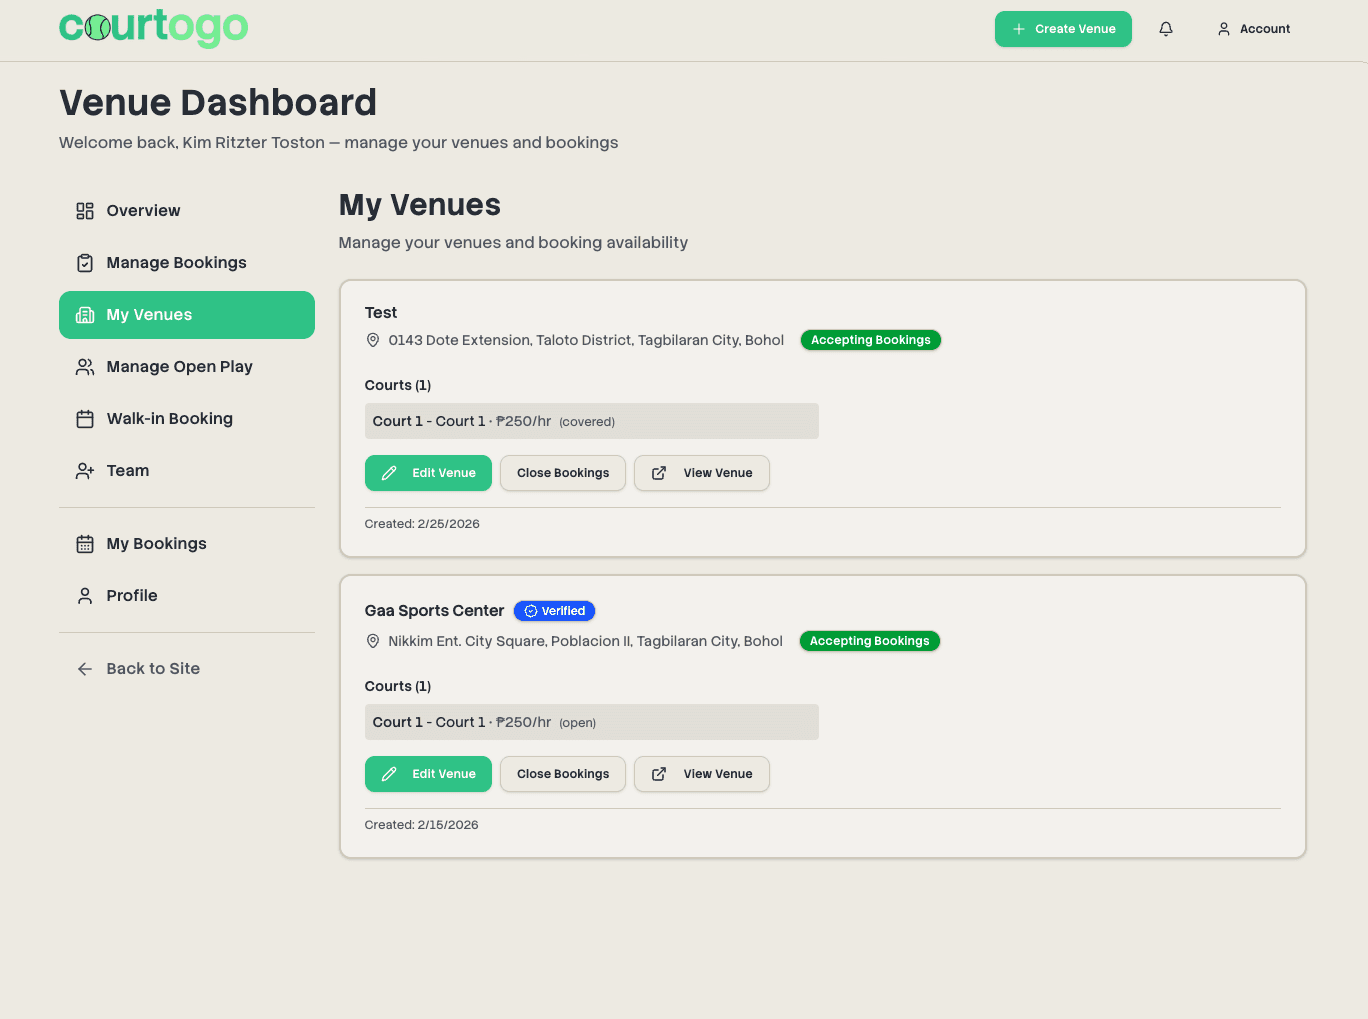Image resolution: width=1368 pixels, height=1019 pixels.
Task: Edit the Gaa Sports Center venue
Action: pos(428,774)
